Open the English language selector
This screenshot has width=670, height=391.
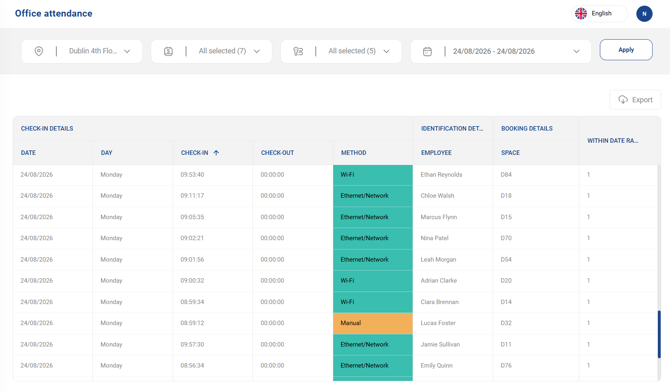click(600, 14)
